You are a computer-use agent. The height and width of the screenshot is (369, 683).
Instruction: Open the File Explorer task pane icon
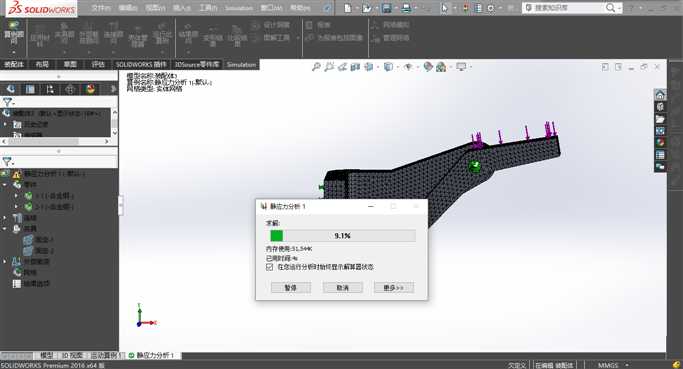660,119
